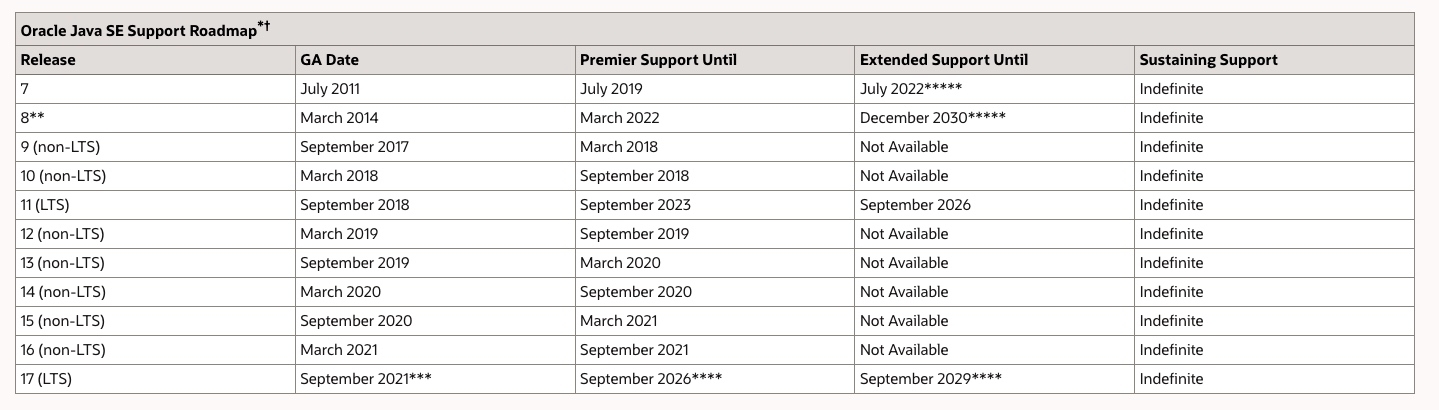Select the '11 (LTS)' release cell
1439x410 pixels.
[x=45, y=205]
